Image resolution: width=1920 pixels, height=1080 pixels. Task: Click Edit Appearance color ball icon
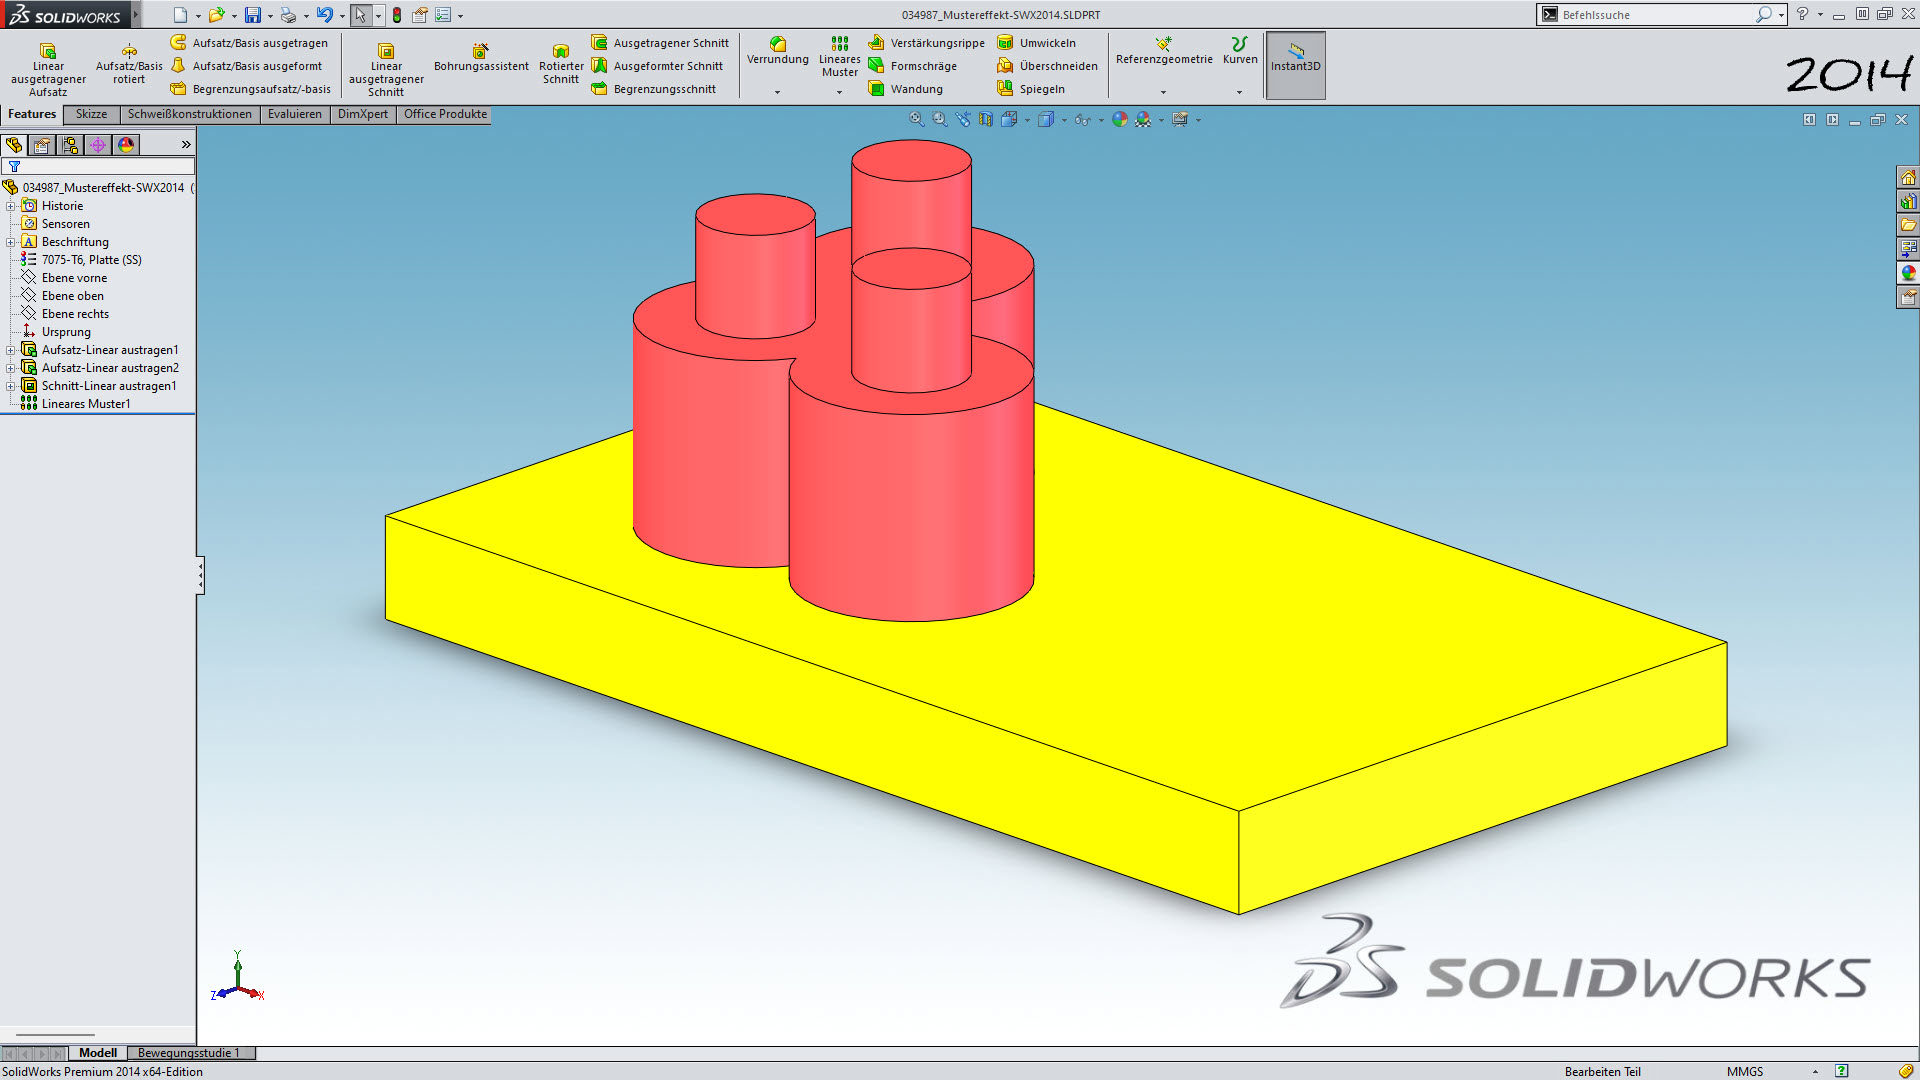click(1120, 119)
